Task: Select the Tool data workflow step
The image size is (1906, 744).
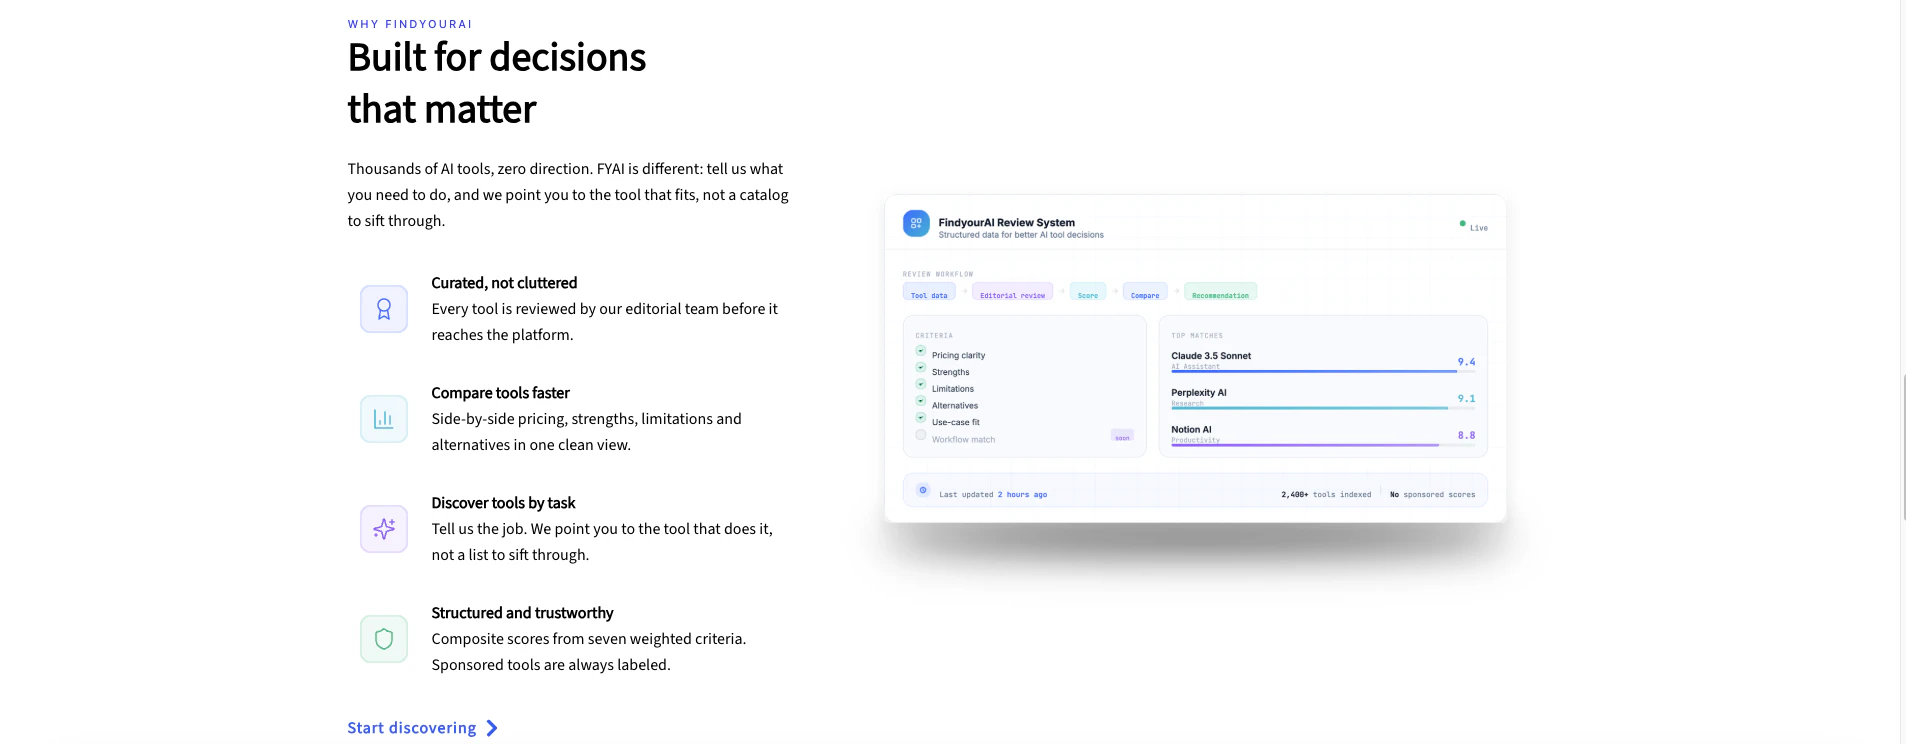Action: click(x=929, y=293)
